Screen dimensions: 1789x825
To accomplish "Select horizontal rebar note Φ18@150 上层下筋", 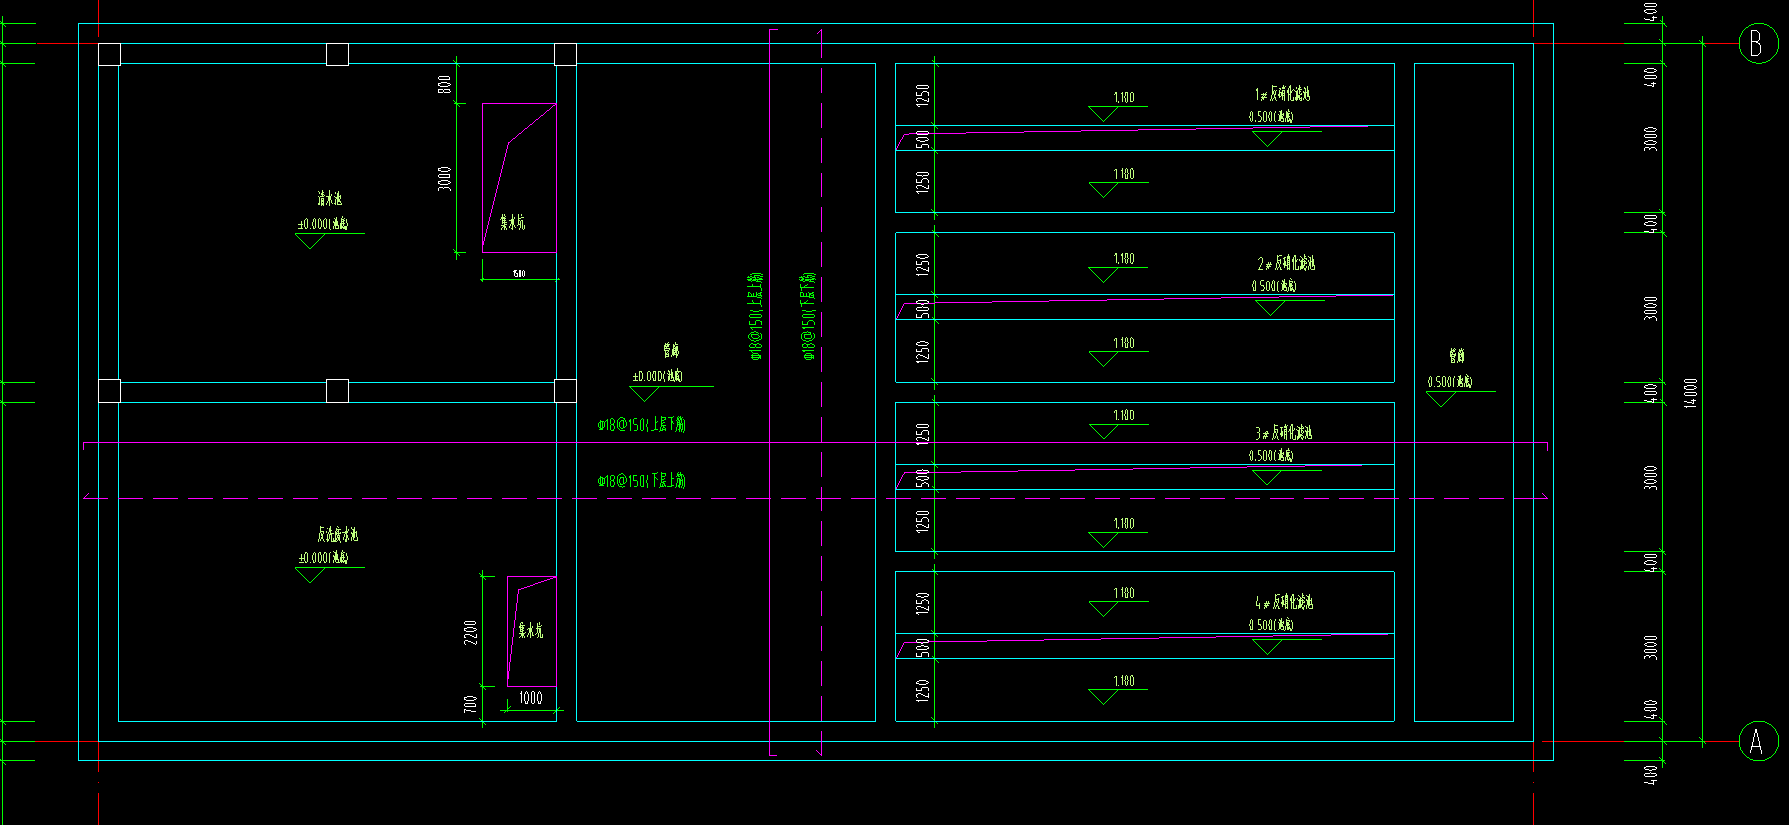I will click(x=642, y=424).
